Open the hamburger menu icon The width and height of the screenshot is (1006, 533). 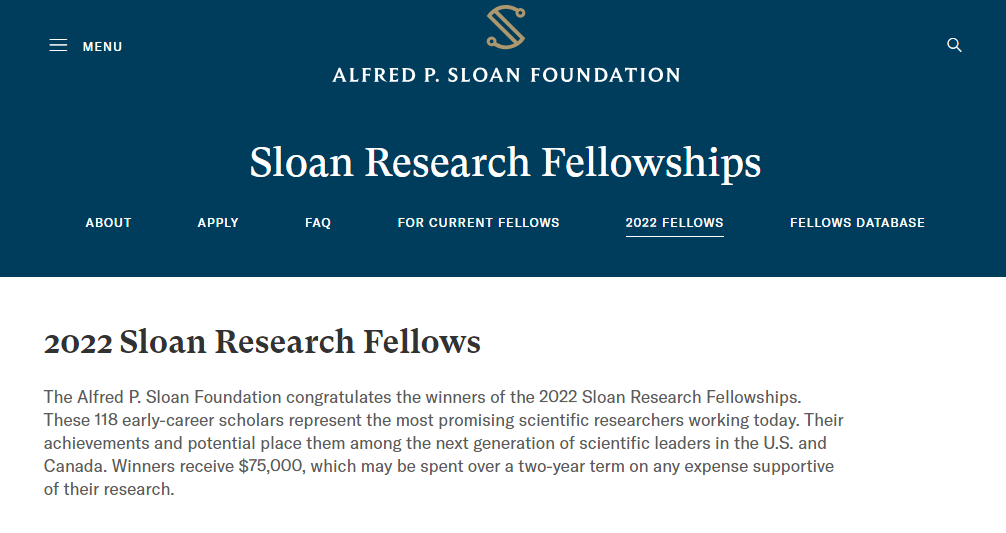[x=58, y=46]
